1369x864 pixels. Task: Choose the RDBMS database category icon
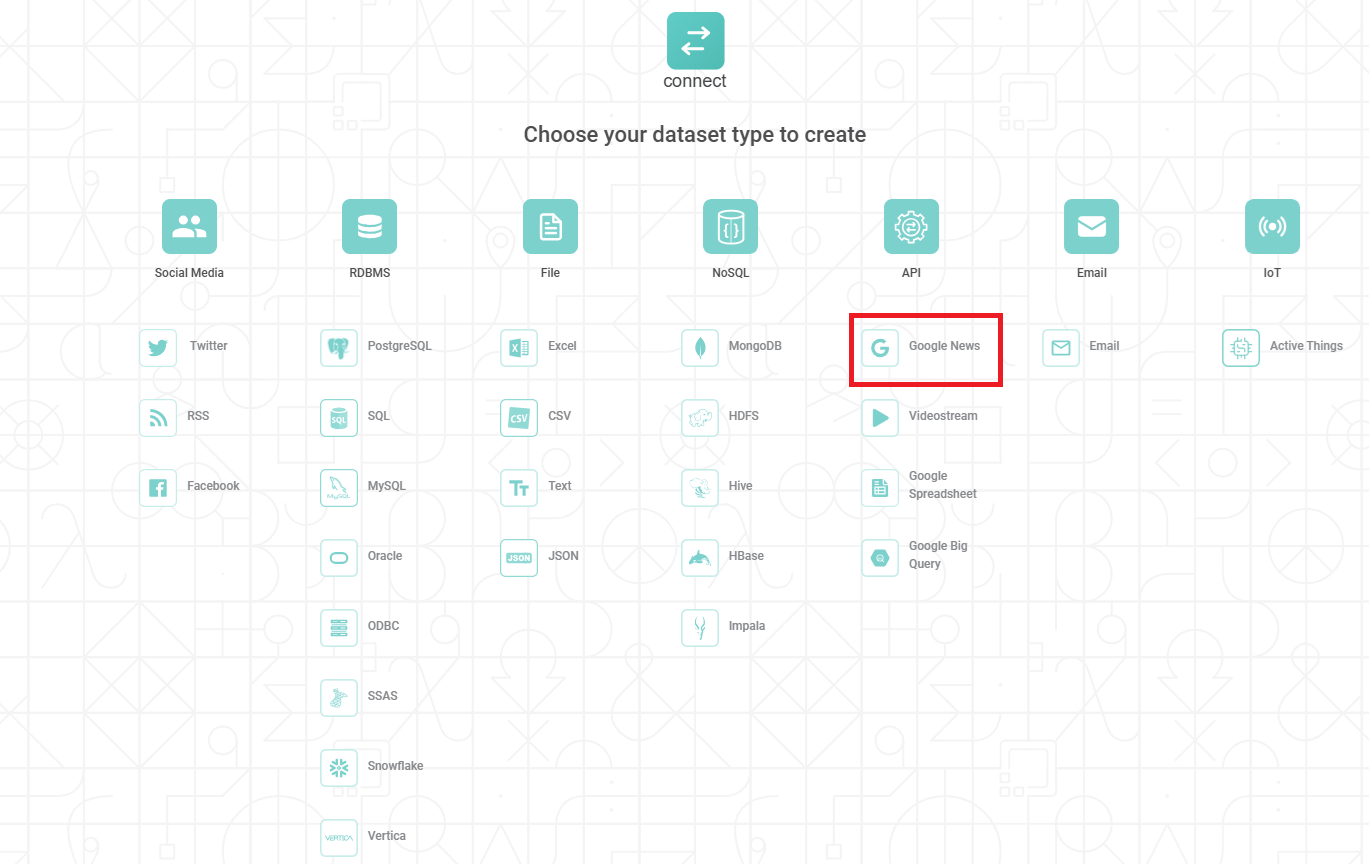[369, 226]
